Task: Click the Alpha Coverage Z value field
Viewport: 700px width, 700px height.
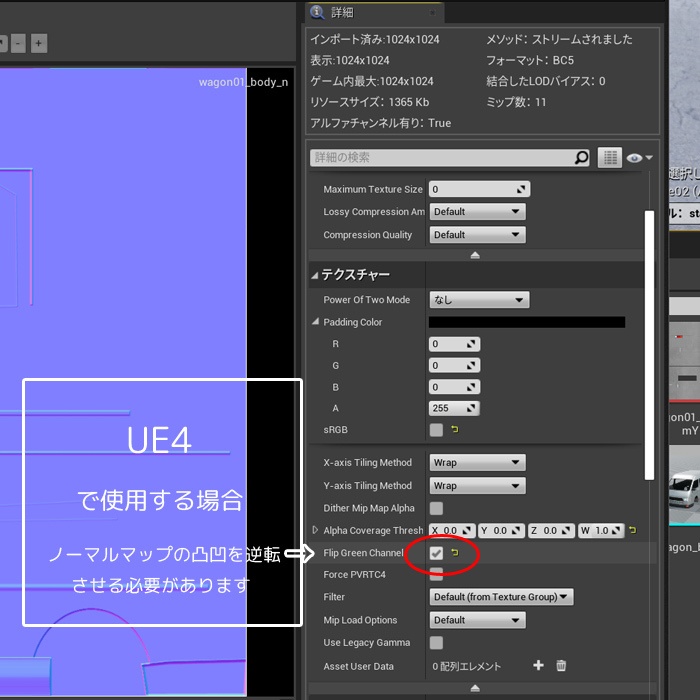Action: tap(551, 530)
